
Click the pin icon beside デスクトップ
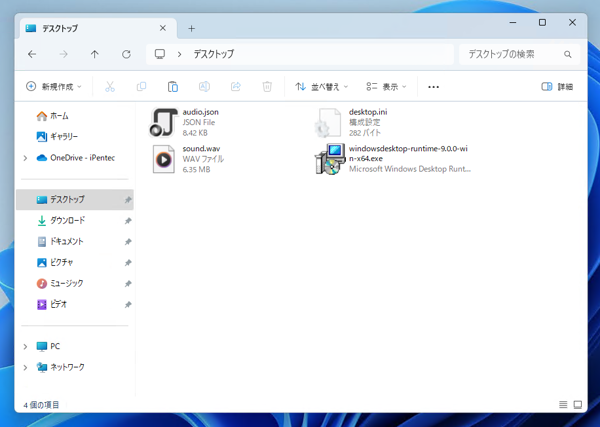[x=128, y=200]
